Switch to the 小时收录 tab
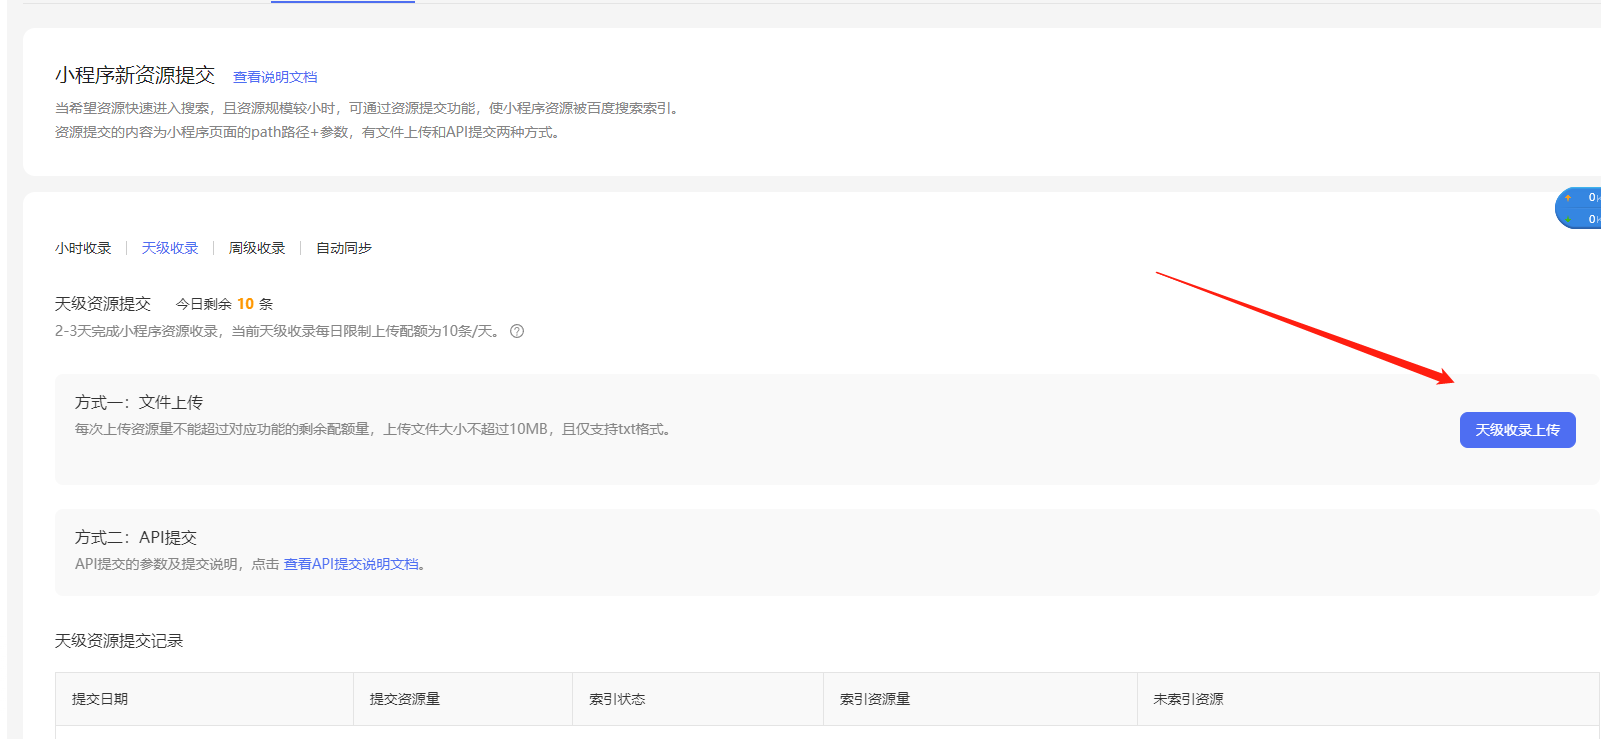Image resolution: width=1601 pixels, height=739 pixels. point(83,248)
